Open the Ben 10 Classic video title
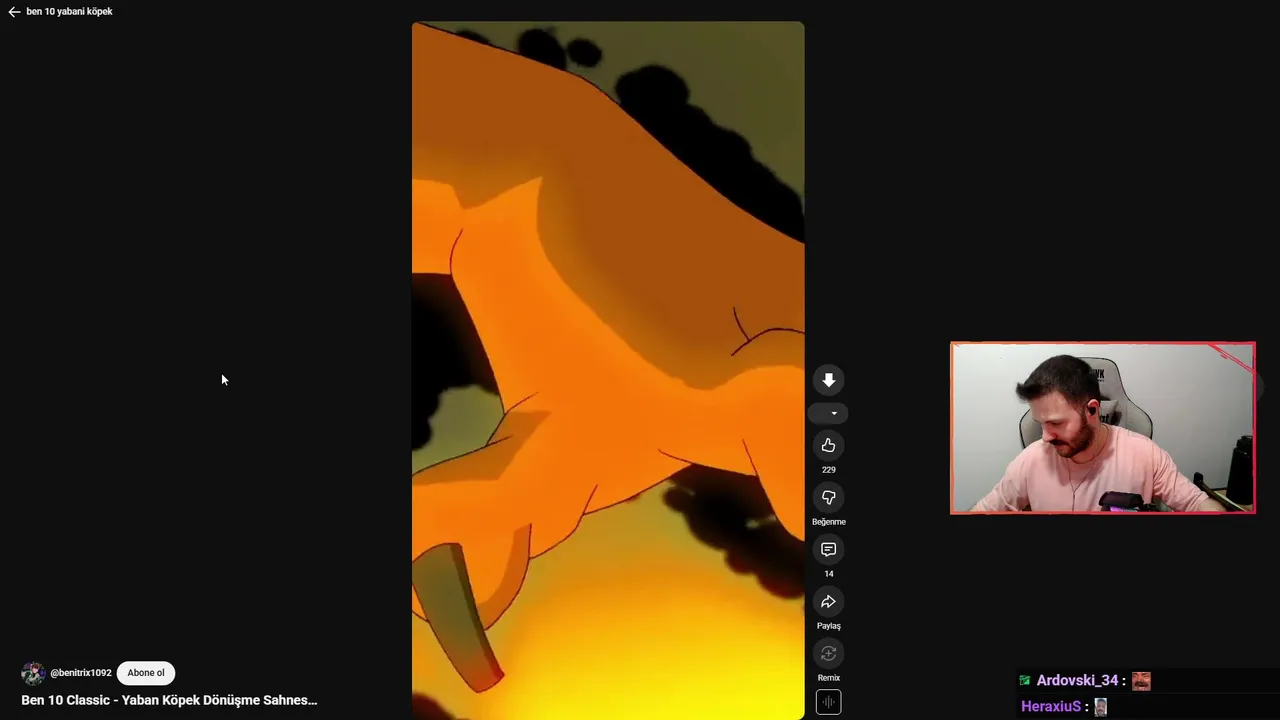The width and height of the screenshot is (1280, 720). [x=169, y=700]
